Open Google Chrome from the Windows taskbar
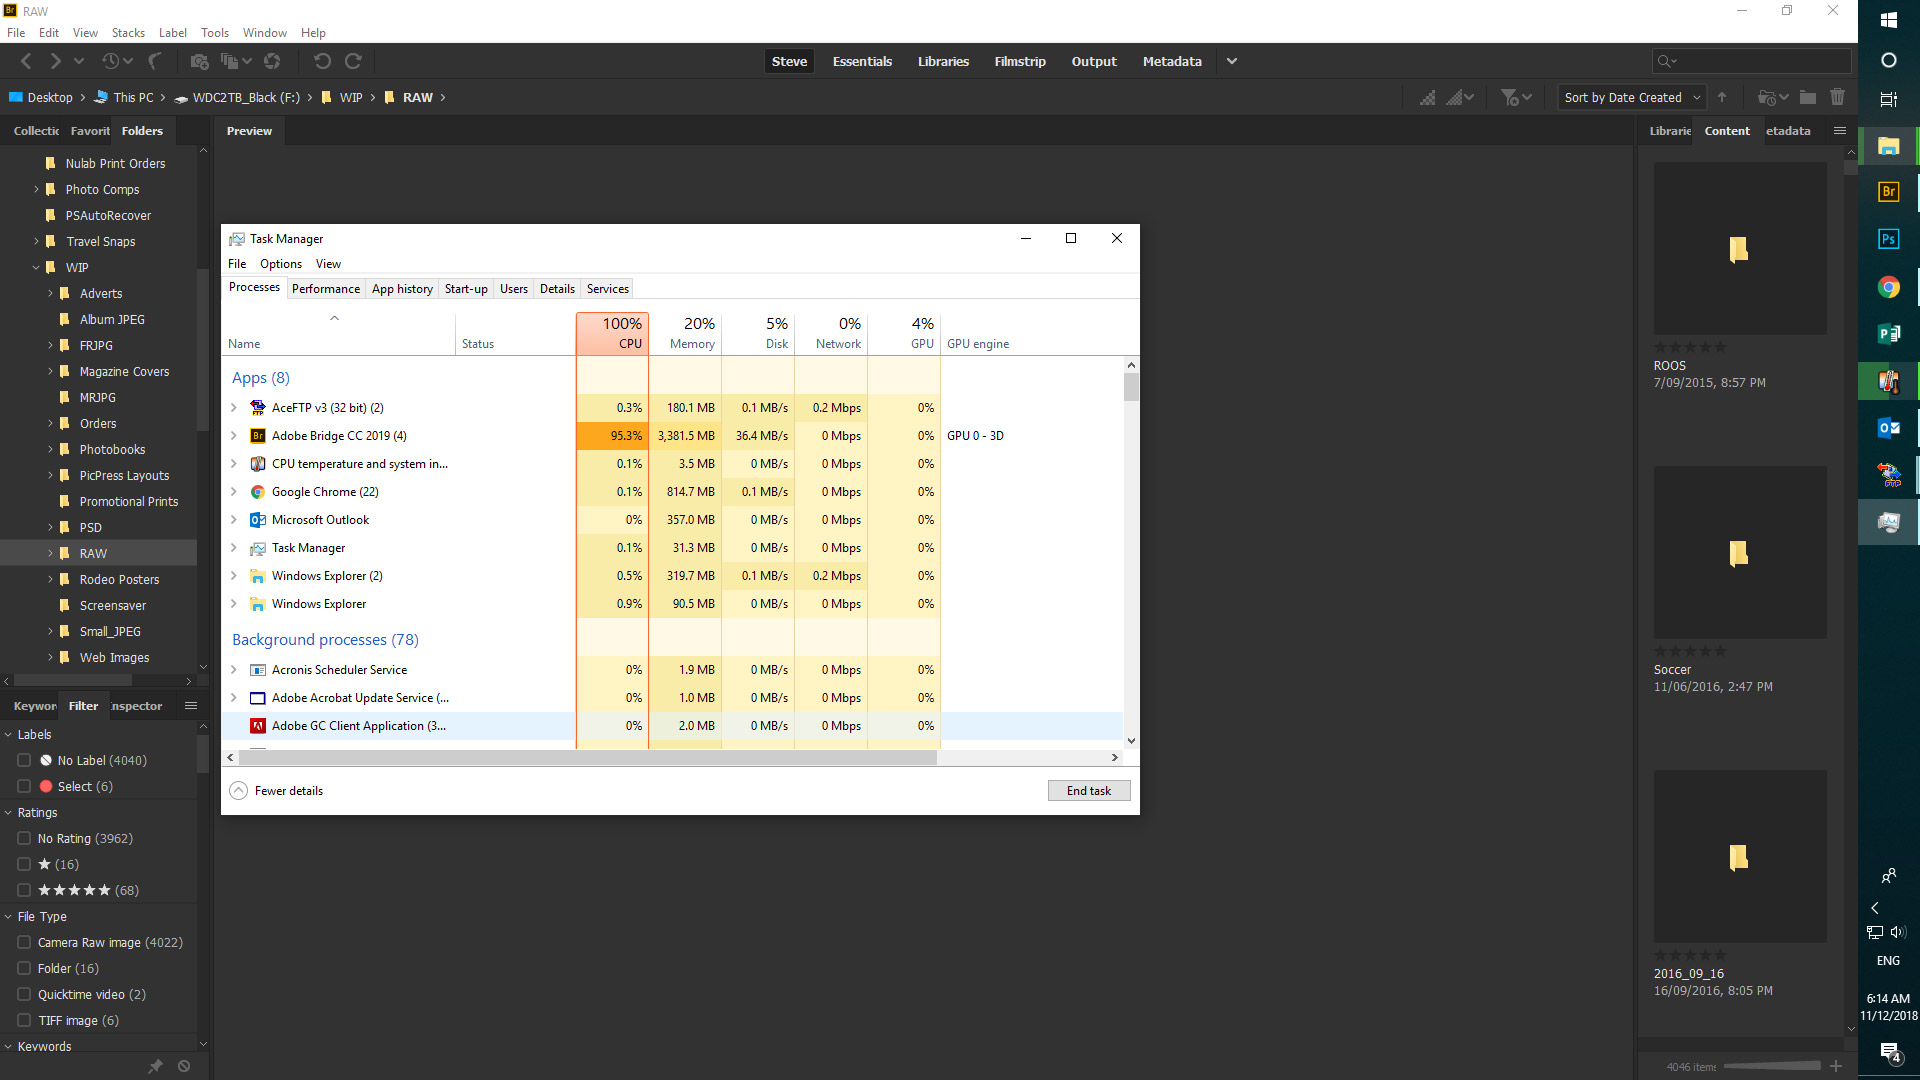 (x=1888, y=287)
